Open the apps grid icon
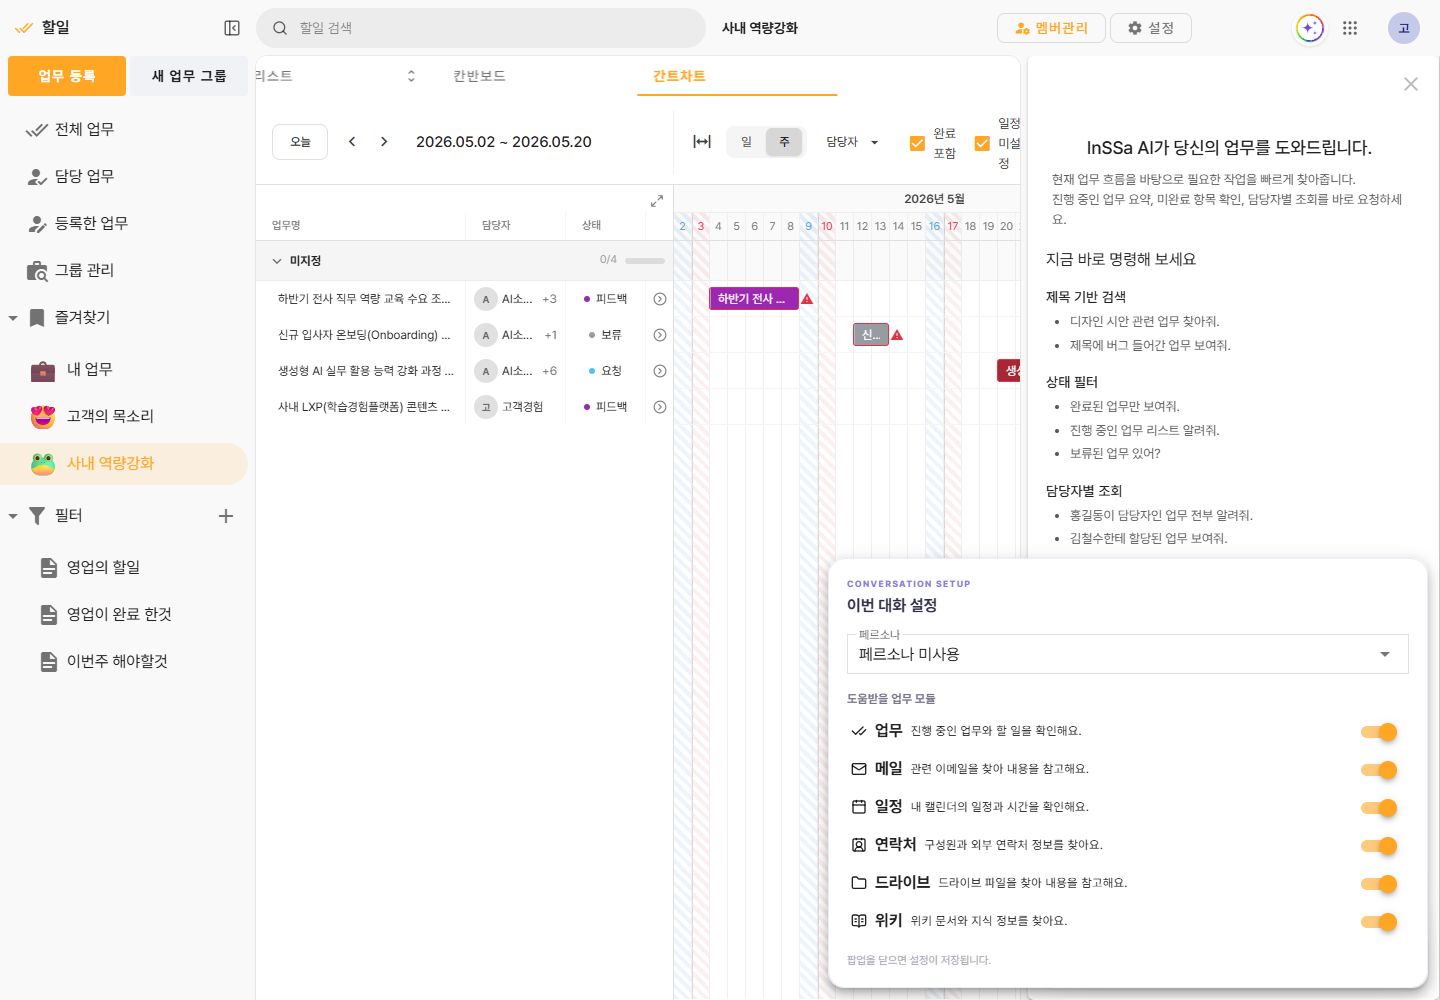This screenshot has width=1440, height=1000. pyautogui.click(x=1350, y=28)
